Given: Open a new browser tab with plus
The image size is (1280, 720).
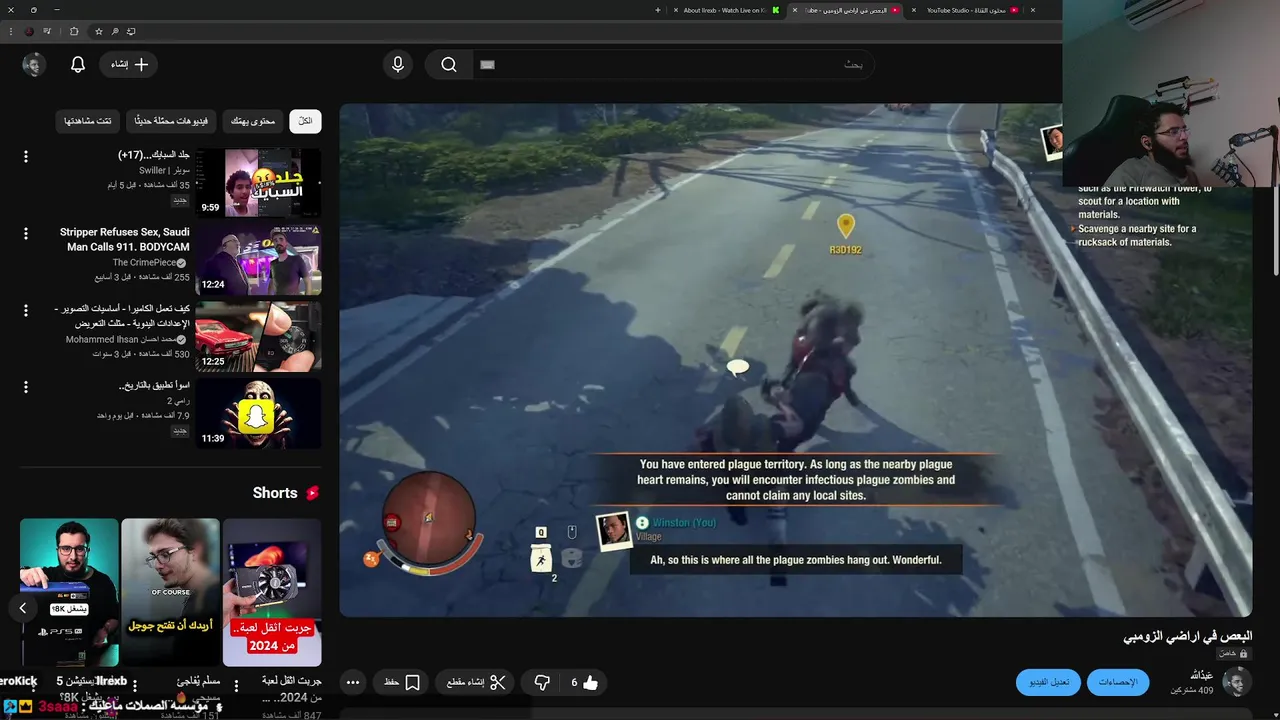Looking at the screenshot, I should pos(657,10).
